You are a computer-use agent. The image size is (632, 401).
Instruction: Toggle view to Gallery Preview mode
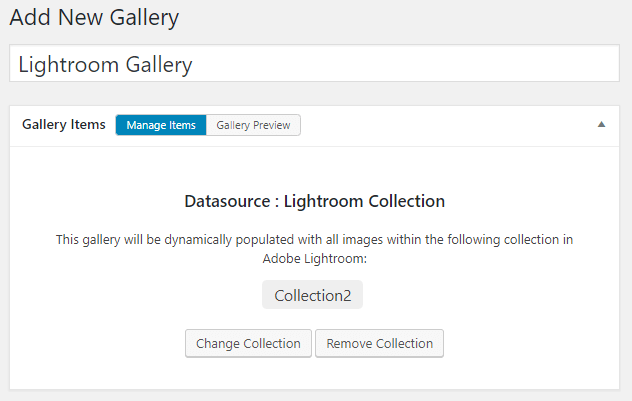click(253, 125)
